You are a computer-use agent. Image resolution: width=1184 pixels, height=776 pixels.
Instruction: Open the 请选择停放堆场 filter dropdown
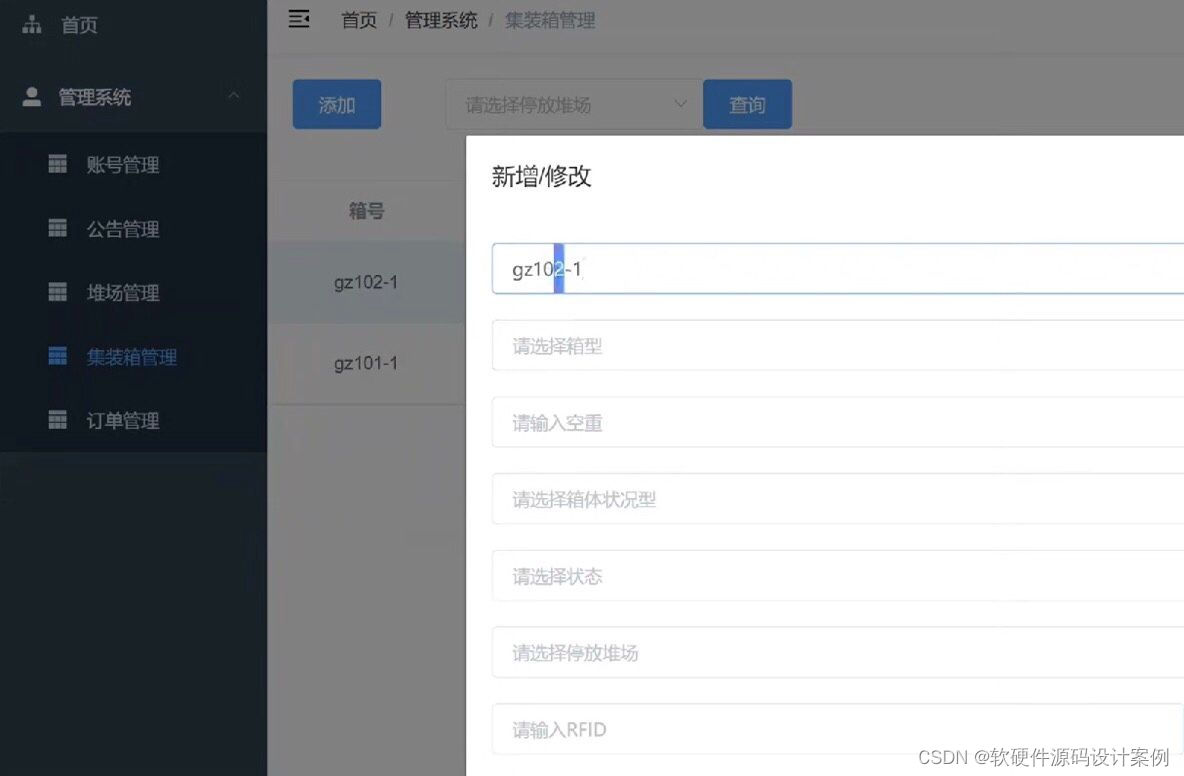[572, 104]
